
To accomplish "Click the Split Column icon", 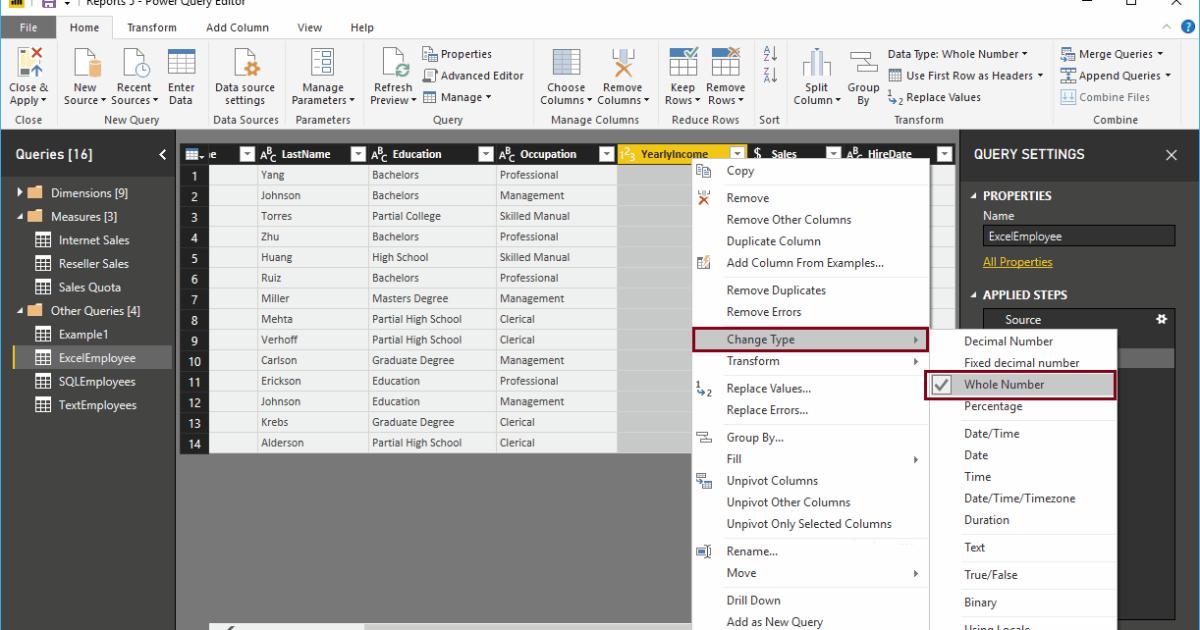I will (x=815, y=70).
